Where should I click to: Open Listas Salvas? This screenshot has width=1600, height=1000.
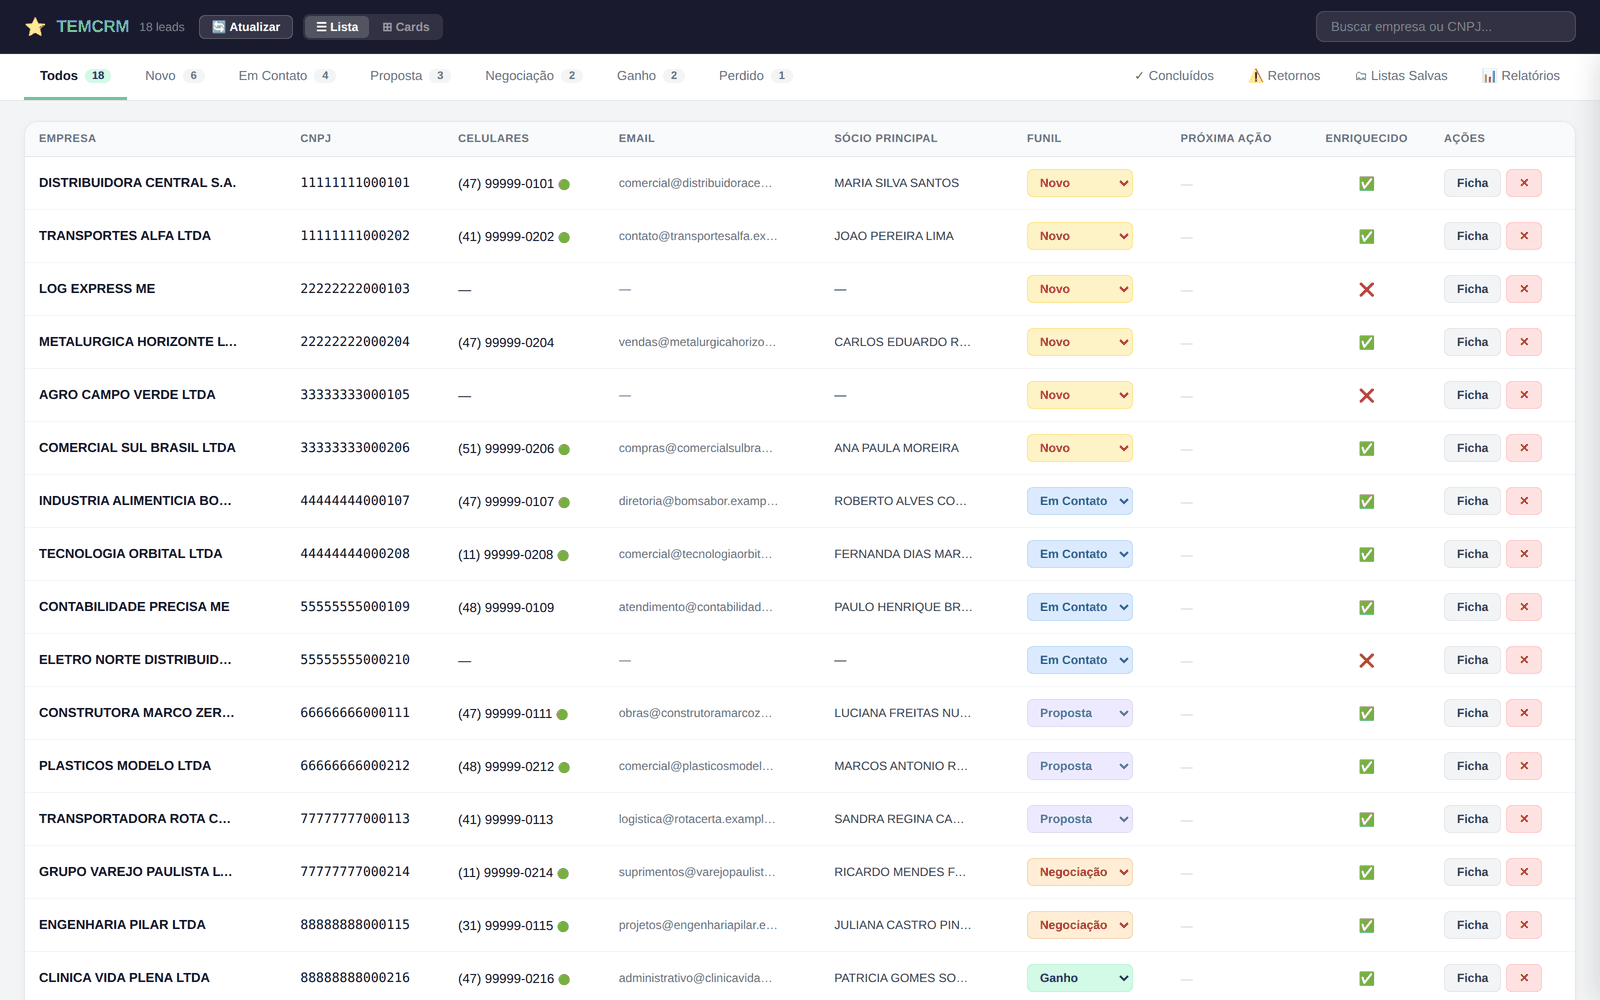(1401, 76)
